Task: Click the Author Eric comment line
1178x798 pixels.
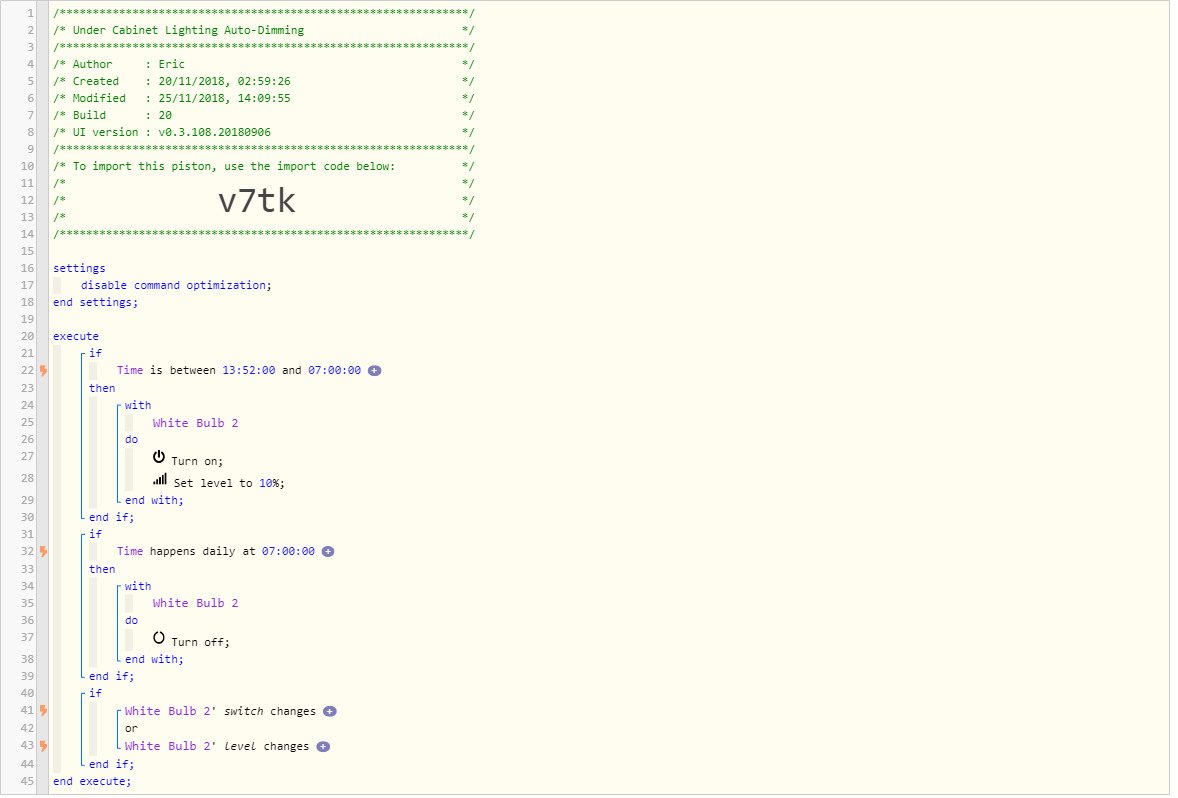Action: tap(264, 65)
